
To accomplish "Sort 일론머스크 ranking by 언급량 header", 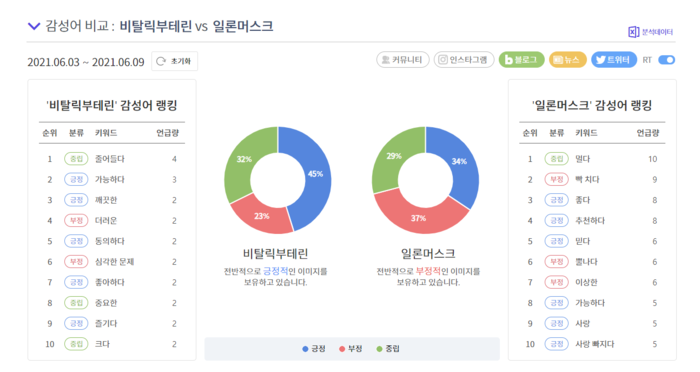I will (x=648, y=133).
